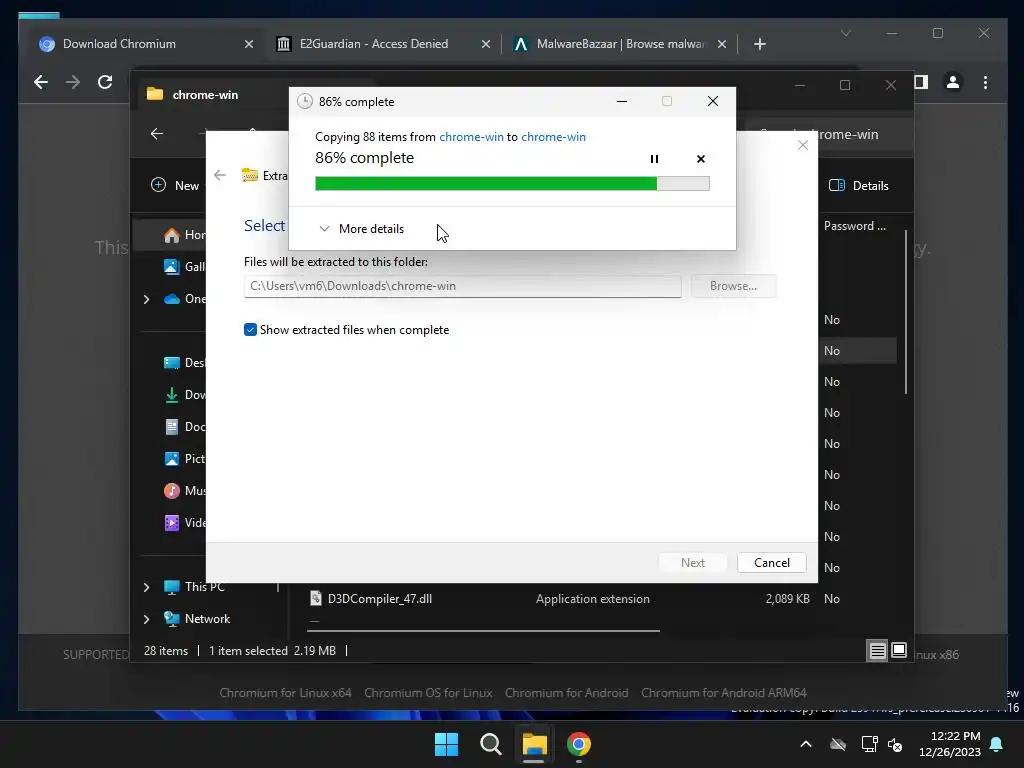Close the extract wizard dialog

[803, 145]
